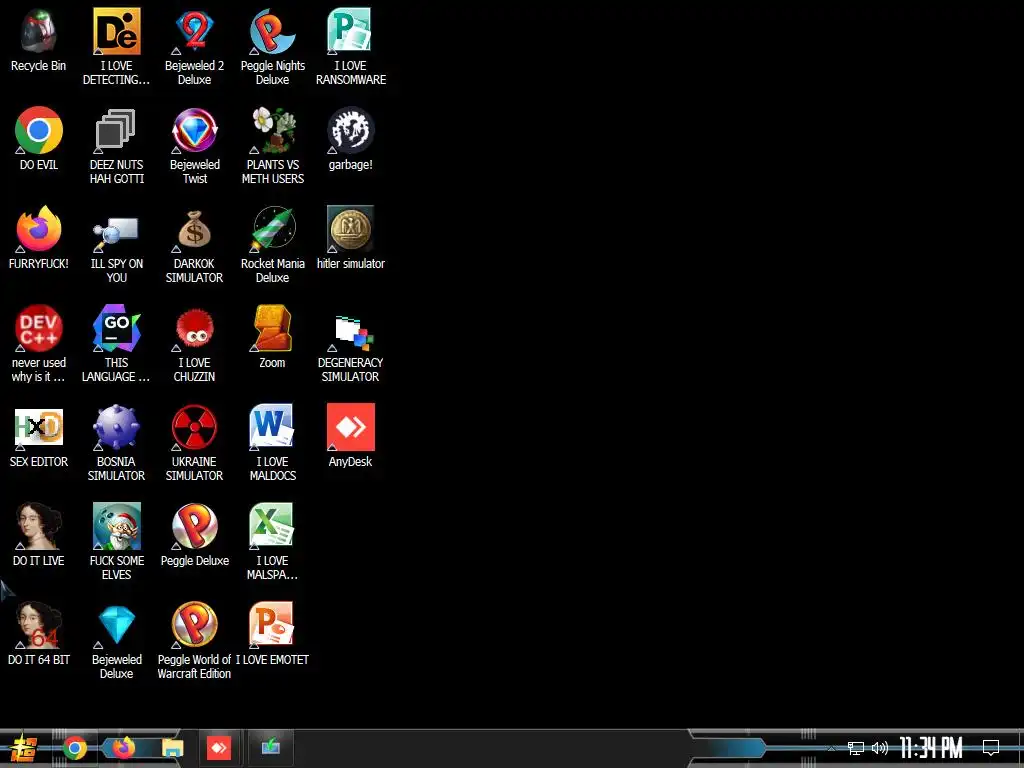Open the 'PLANTS VS' flower-icon game shortcut
Image resolution: width=1024 pixels, height=768 pixels.
pos(272,146)
